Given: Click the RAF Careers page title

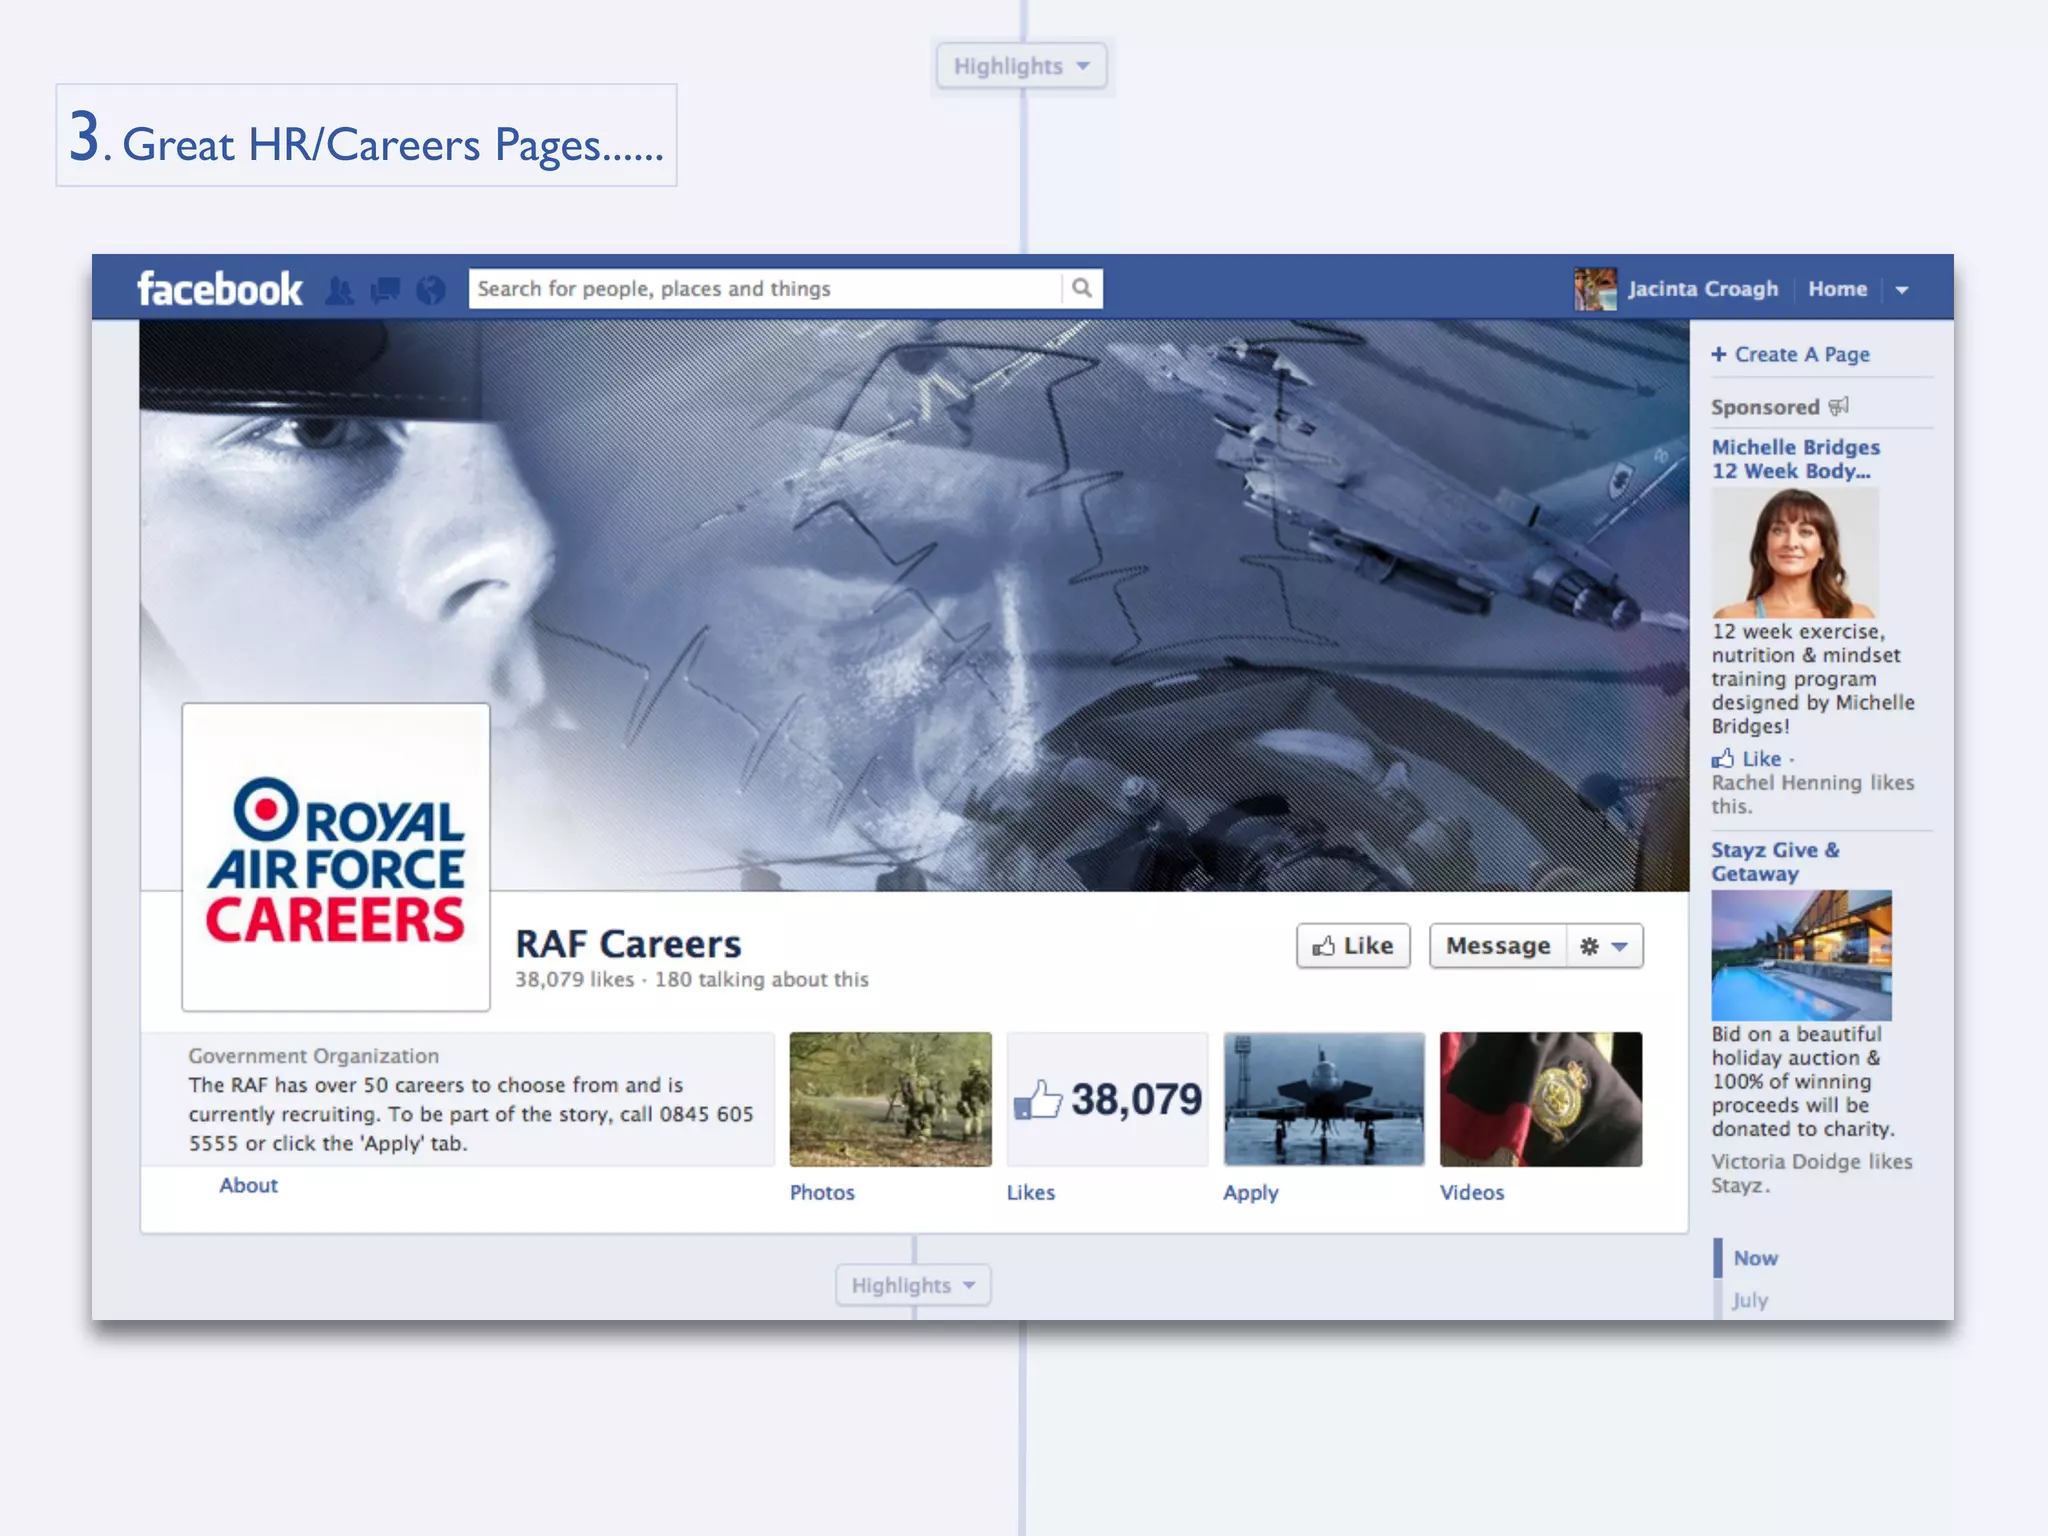Looking at the screenshot, I should click(x=628, y=943).
